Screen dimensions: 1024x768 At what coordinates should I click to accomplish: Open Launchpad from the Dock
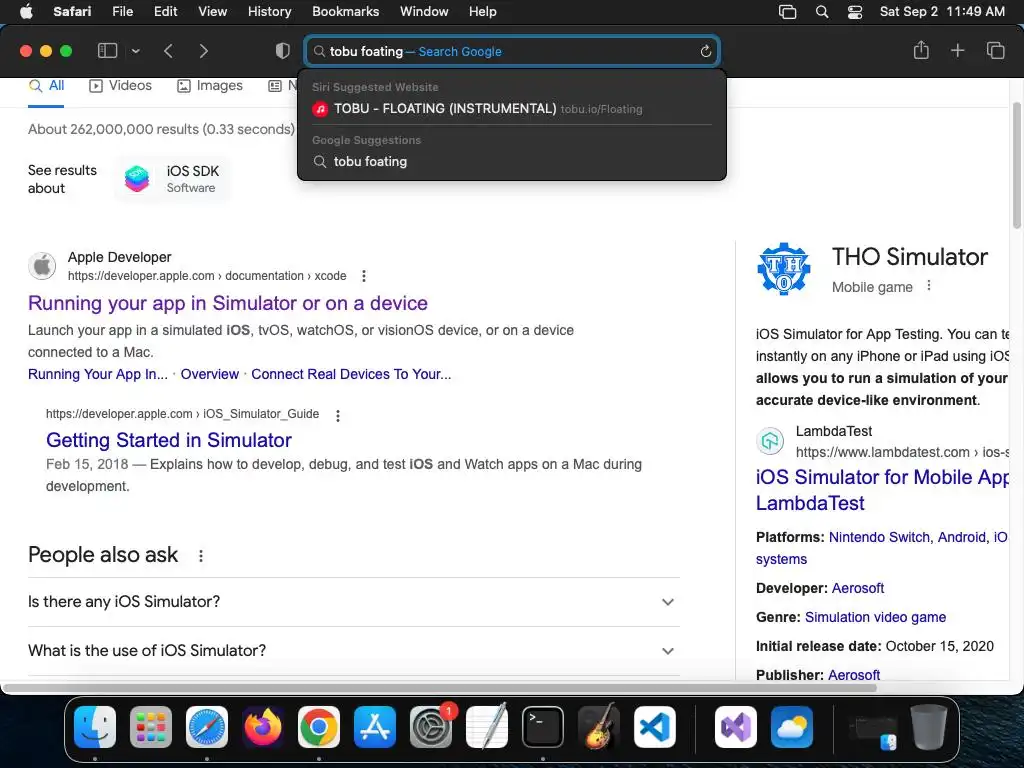[151, 727]
